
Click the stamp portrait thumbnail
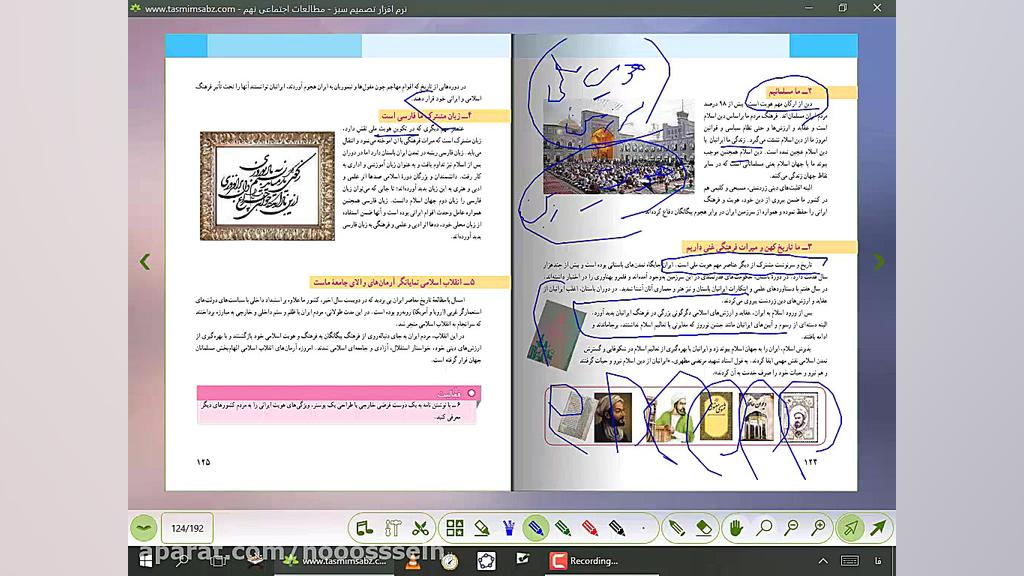tap(799, 417)
